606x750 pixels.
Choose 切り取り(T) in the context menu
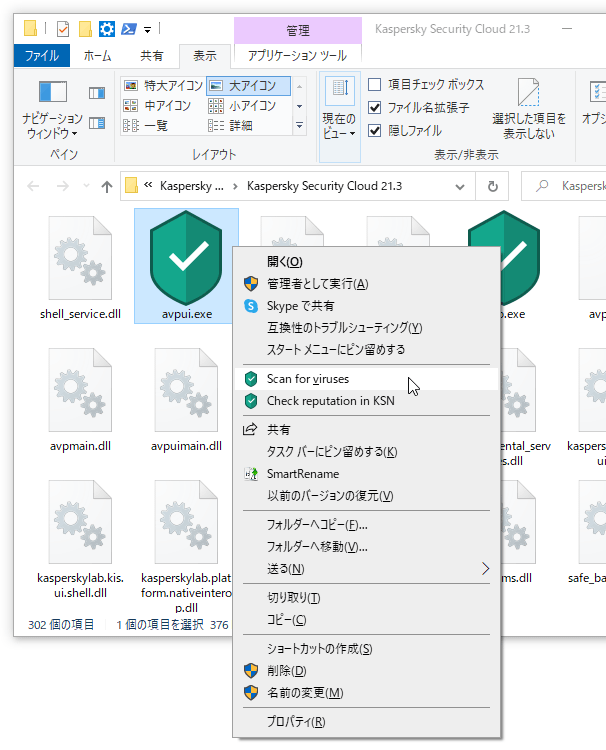[366, 598]
